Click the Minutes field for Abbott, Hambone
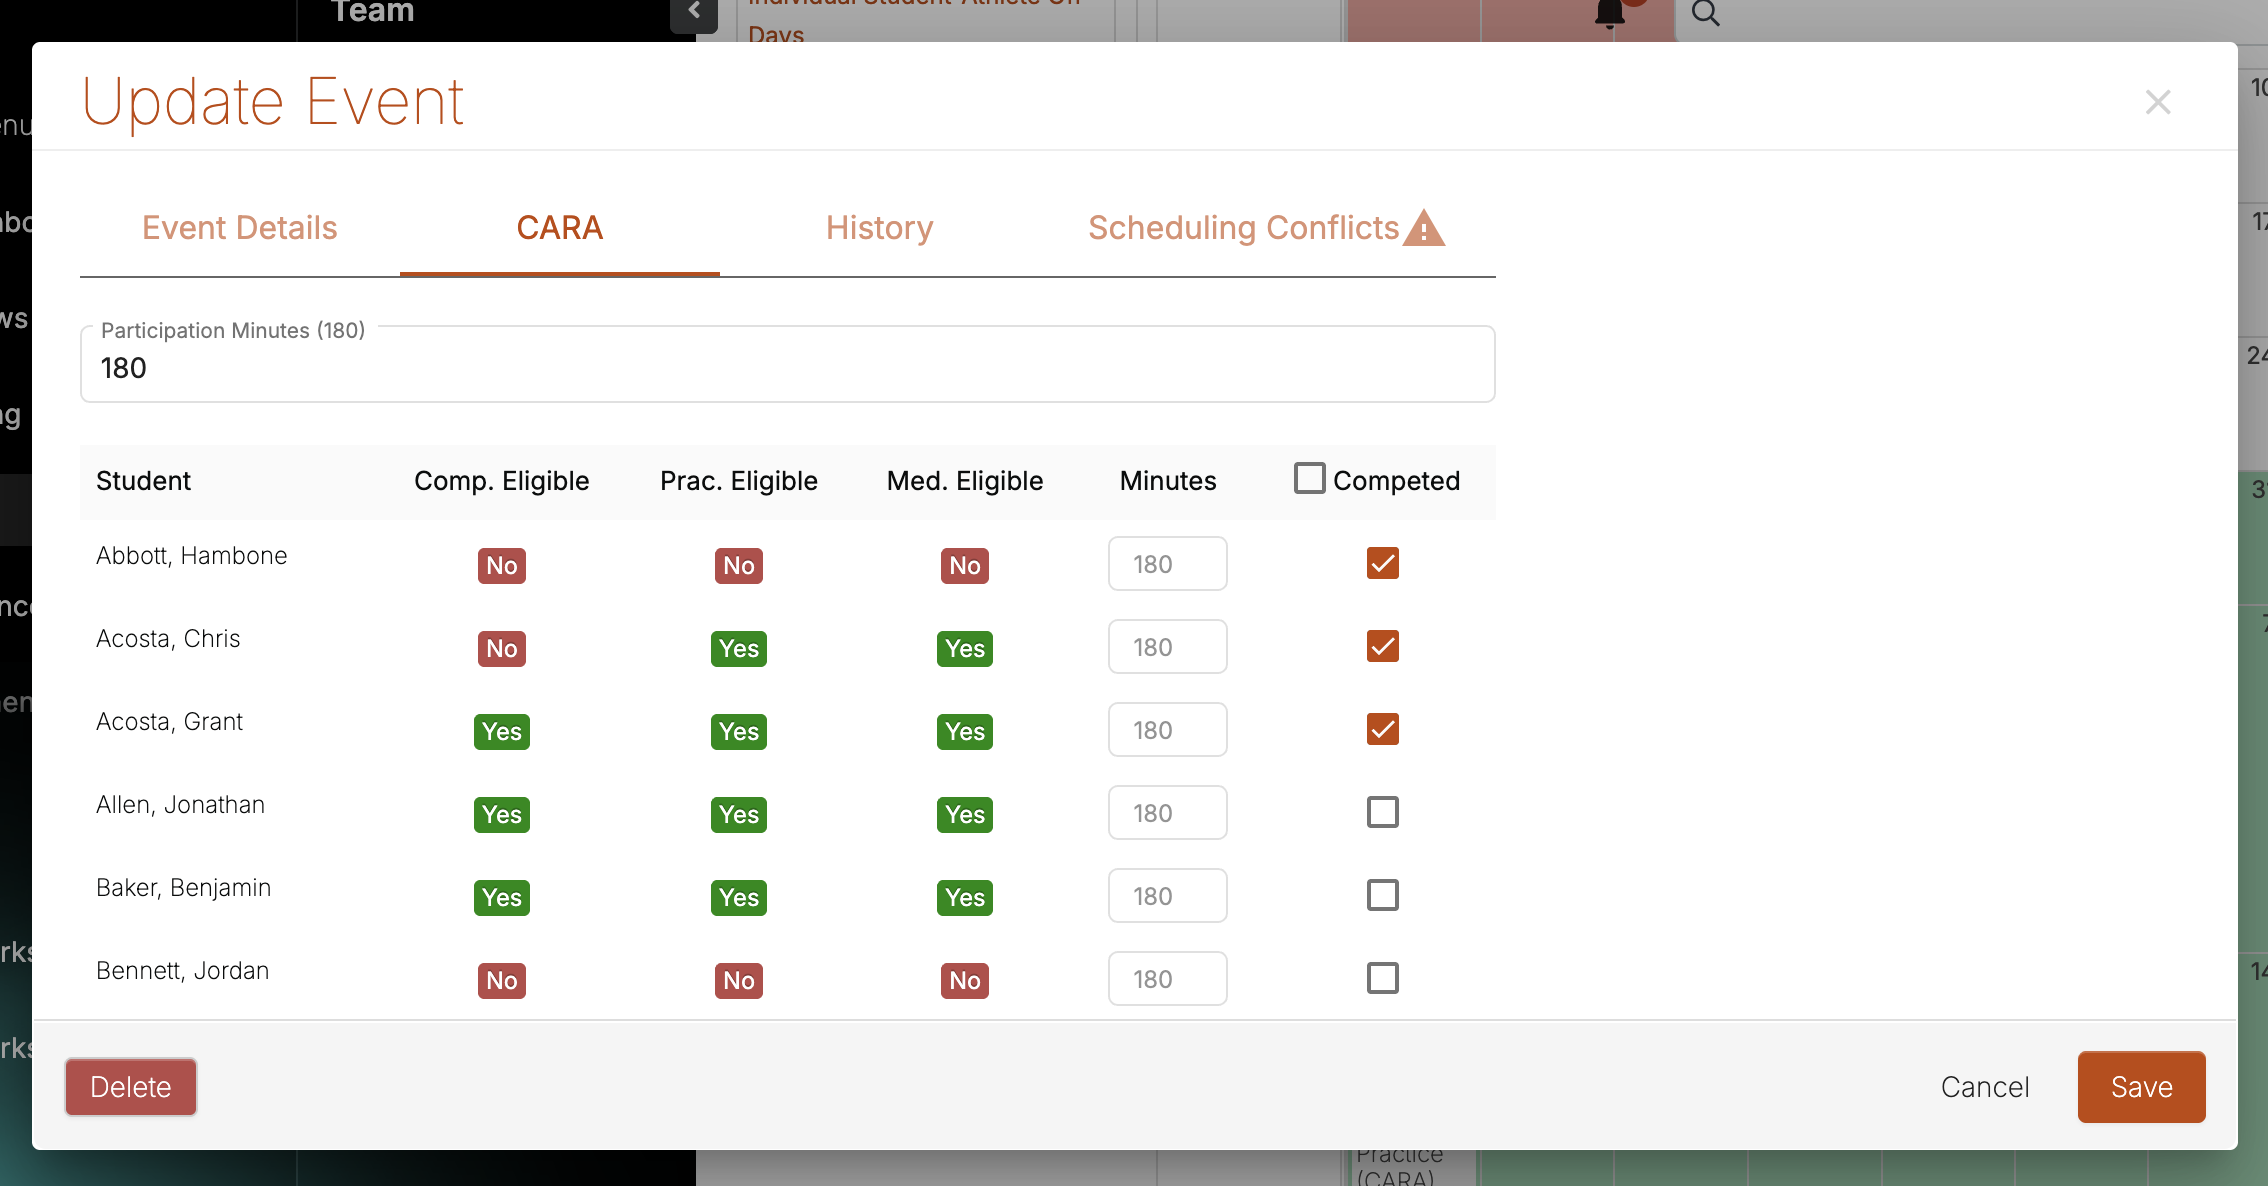Viewport: 2268px width, 1186px height. [x=1167, y=564]
